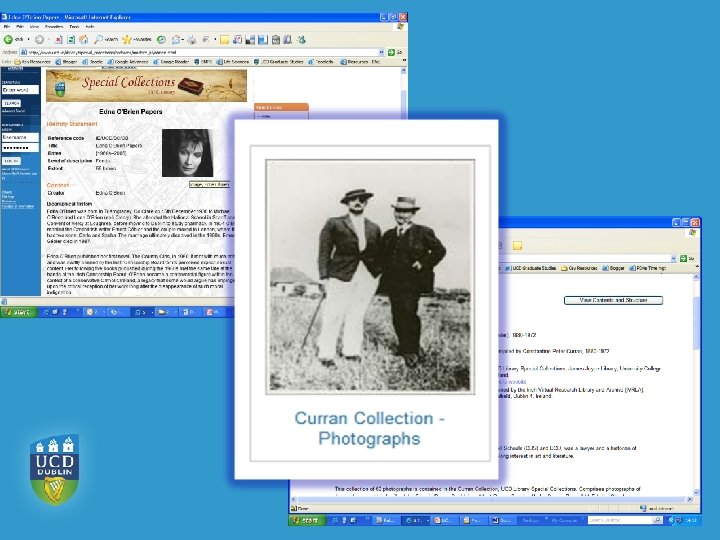Click 'Edna O'Brien Papers' page heading
The height and width of the screenshot is (540, 720).
[131, 112]
